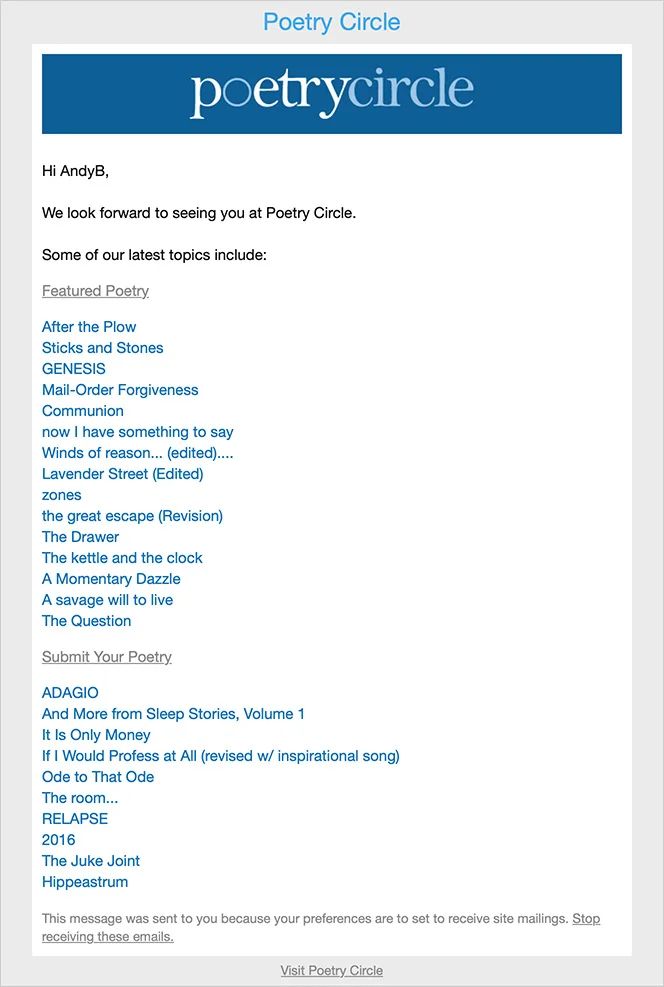This screenshot has width=664, height=987.
Task: Click the Communion poem link
Action: (x=83, y=411)
